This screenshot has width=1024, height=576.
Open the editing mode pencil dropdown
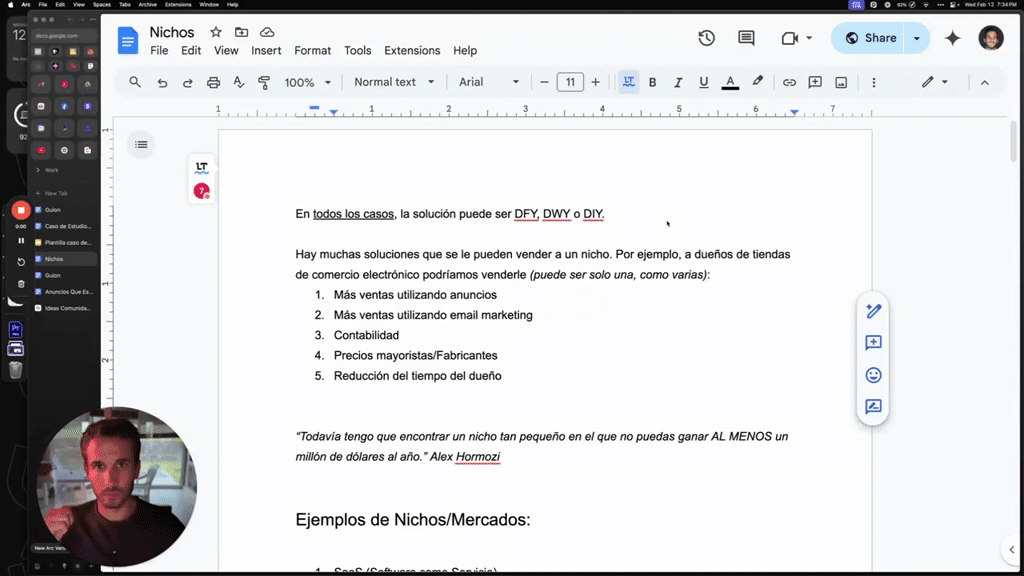[935, 82]
